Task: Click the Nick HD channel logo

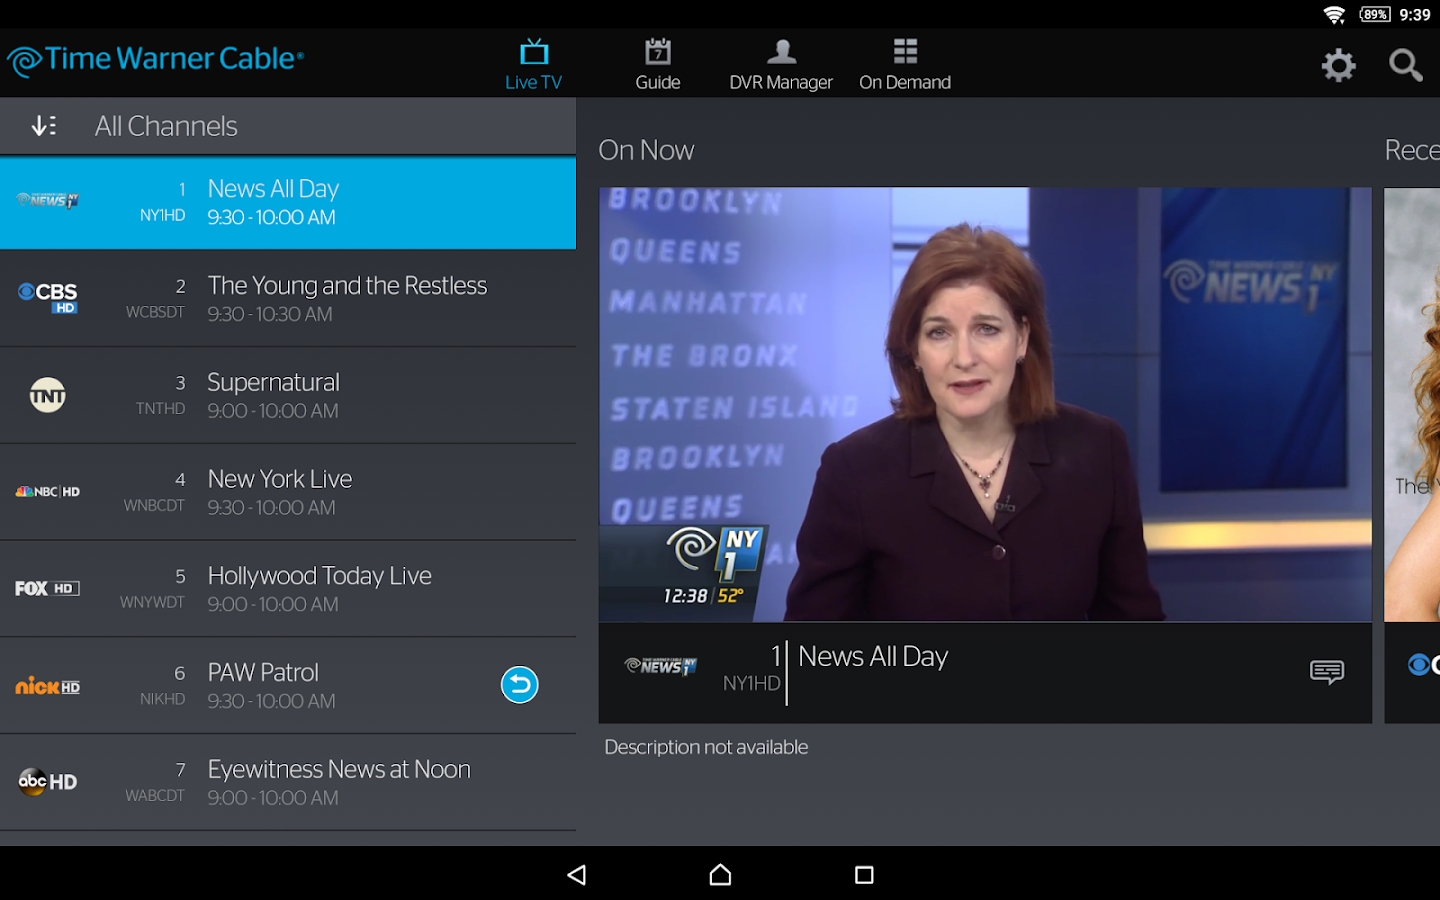Action: coord(47,686)
